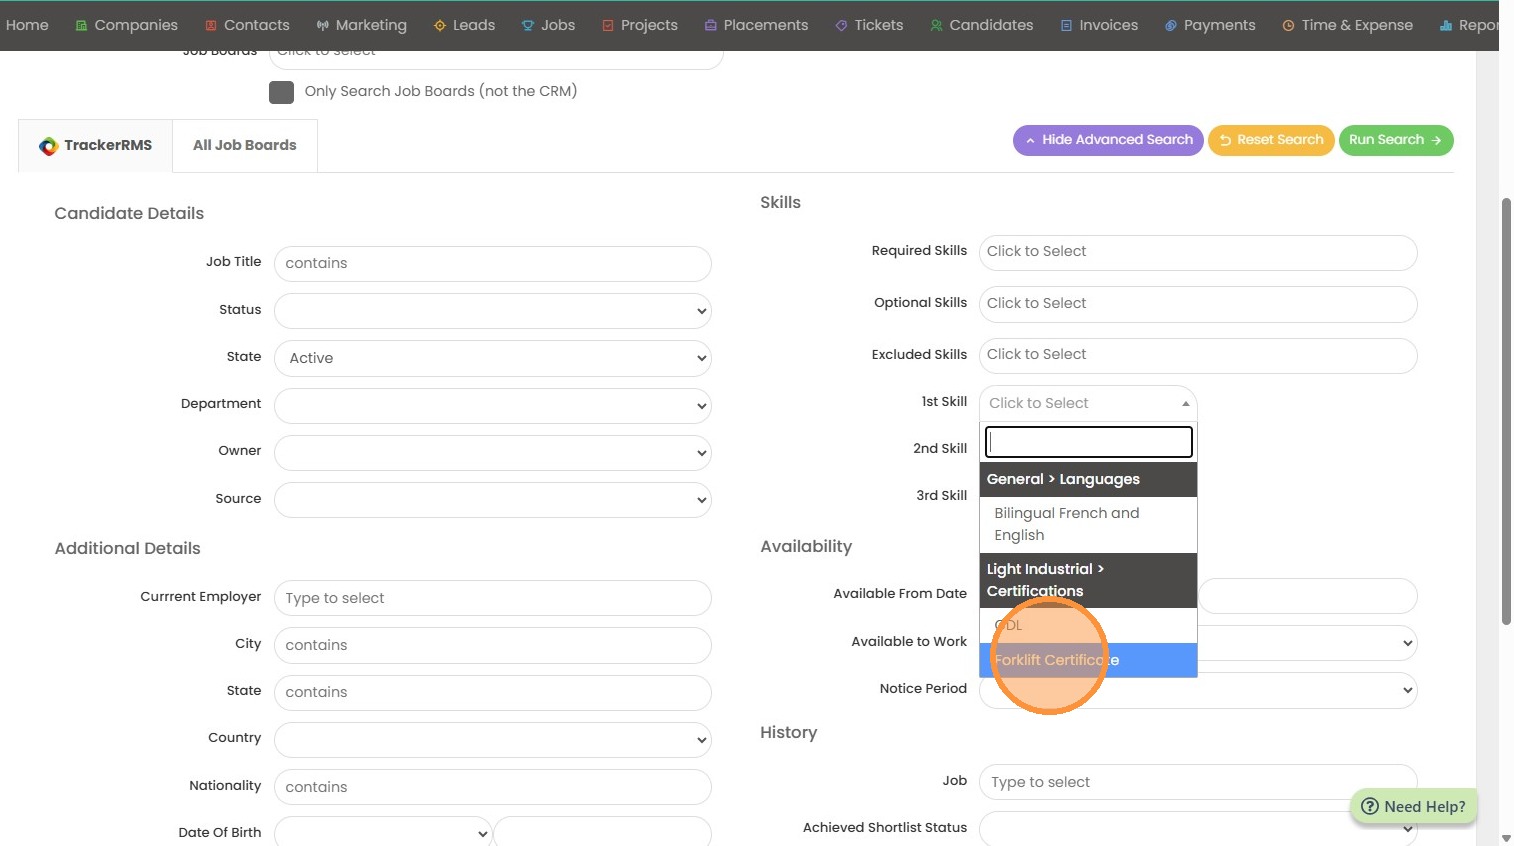Click the Leads icon in navigation bar
The width and height of the screenshot is (1514, 846).
pos(439,26)
